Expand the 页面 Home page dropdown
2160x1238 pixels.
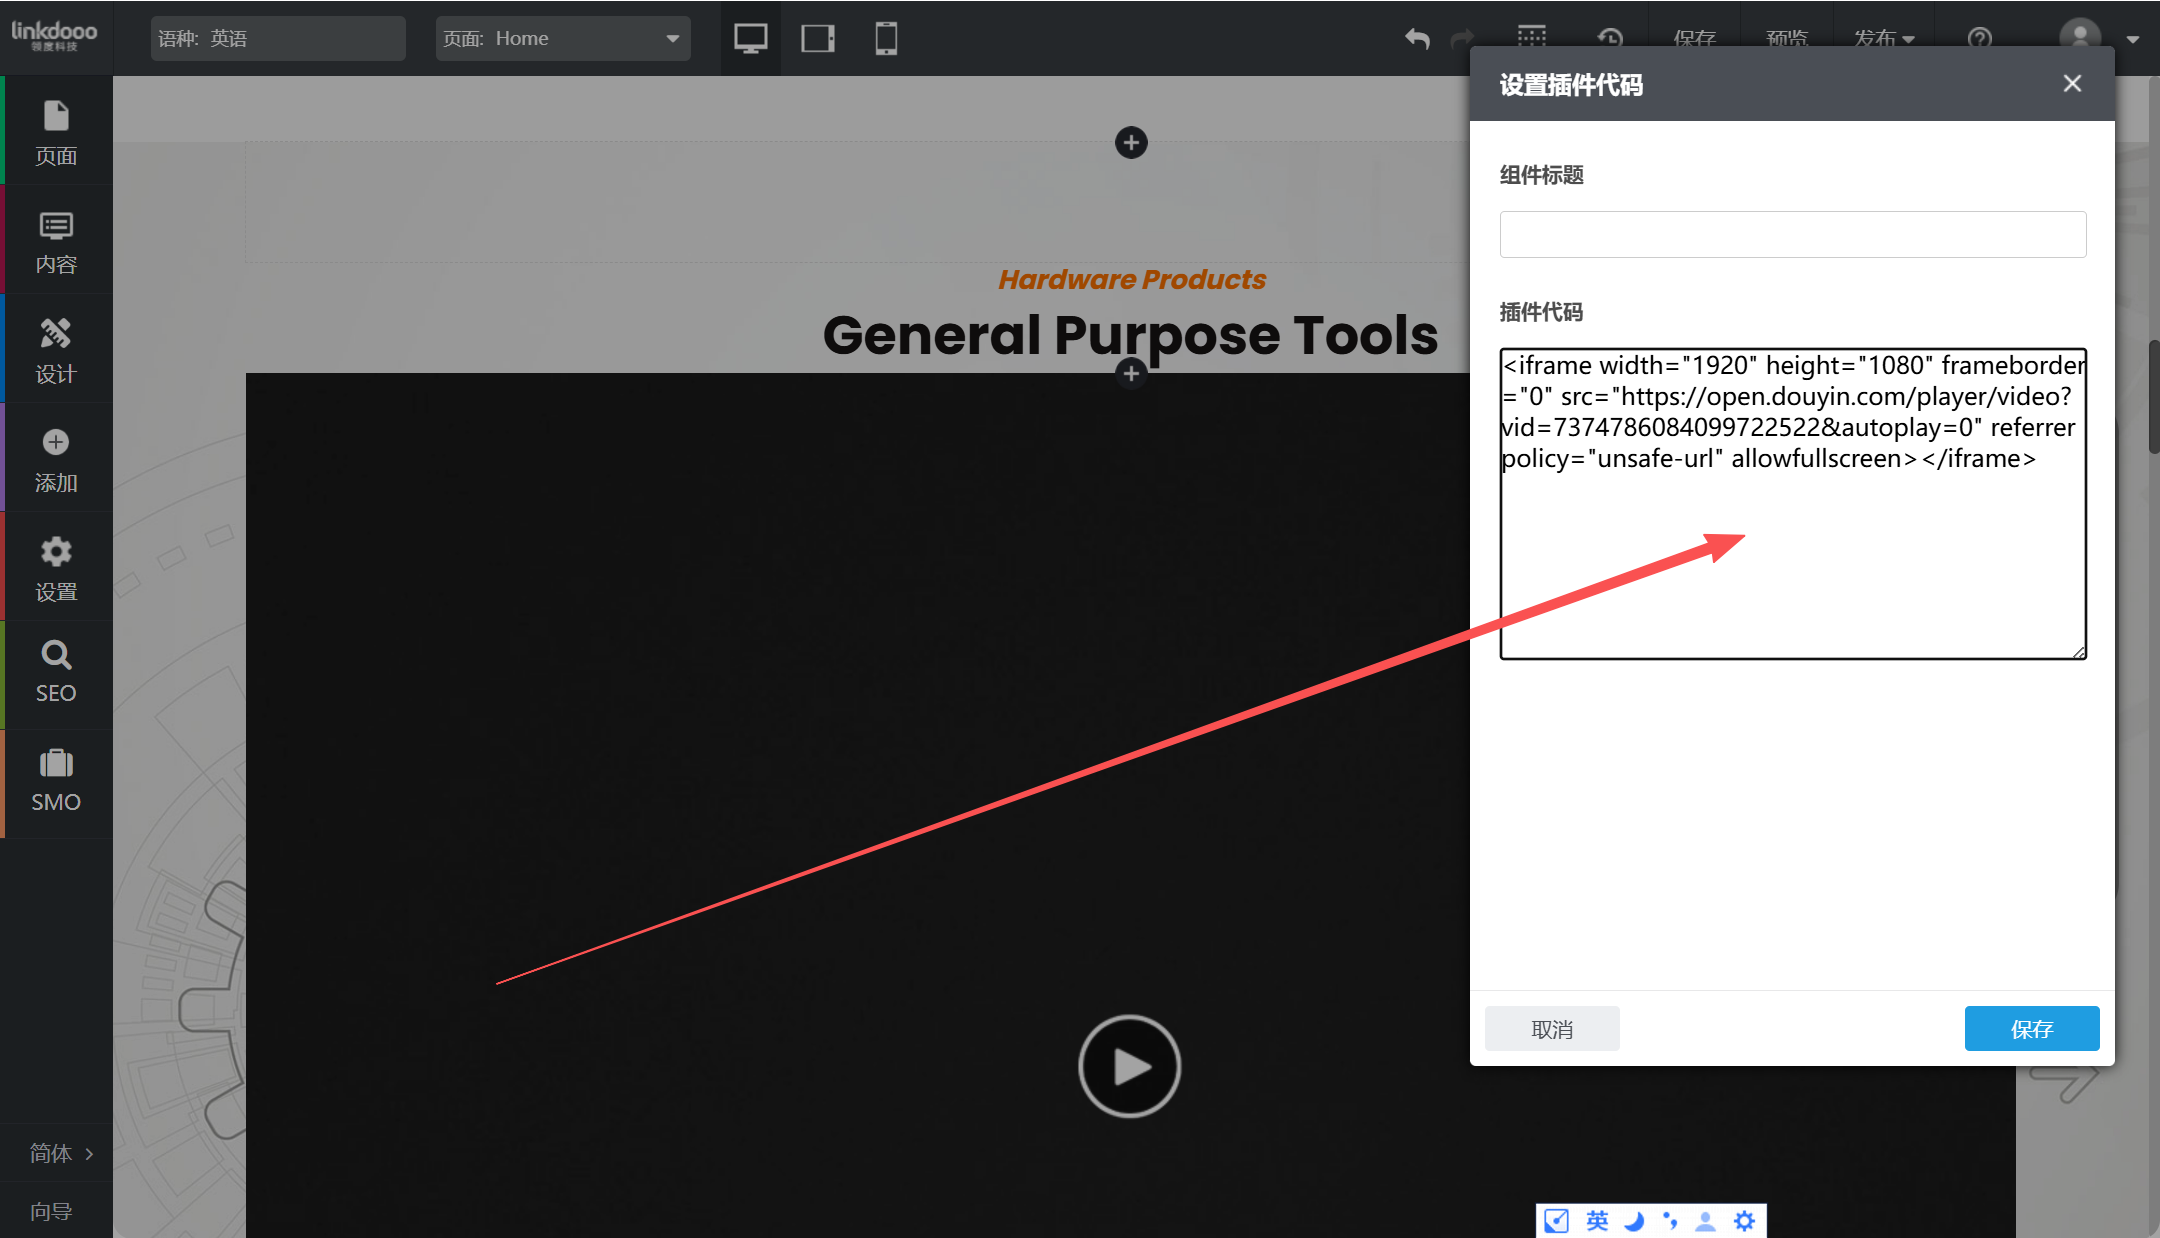[563, 39]
